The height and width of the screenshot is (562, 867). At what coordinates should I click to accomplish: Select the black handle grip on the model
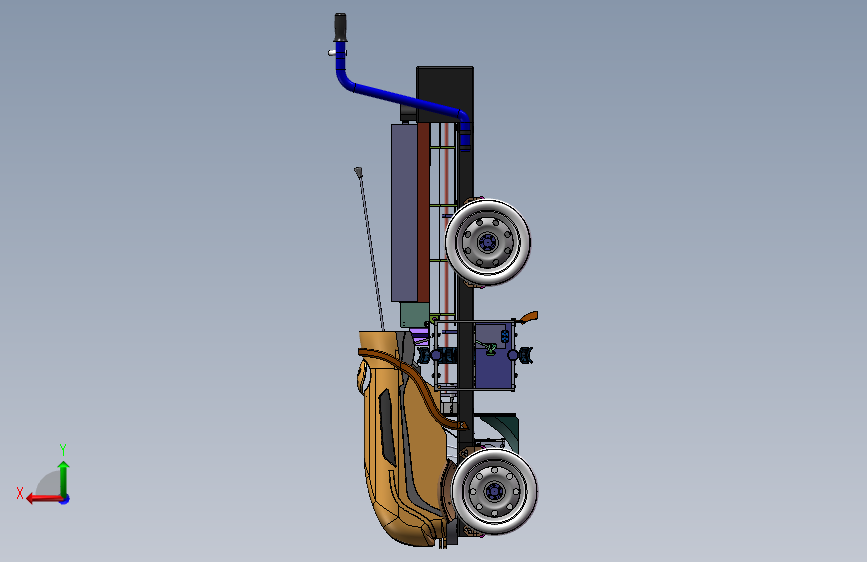pos(340,27)
